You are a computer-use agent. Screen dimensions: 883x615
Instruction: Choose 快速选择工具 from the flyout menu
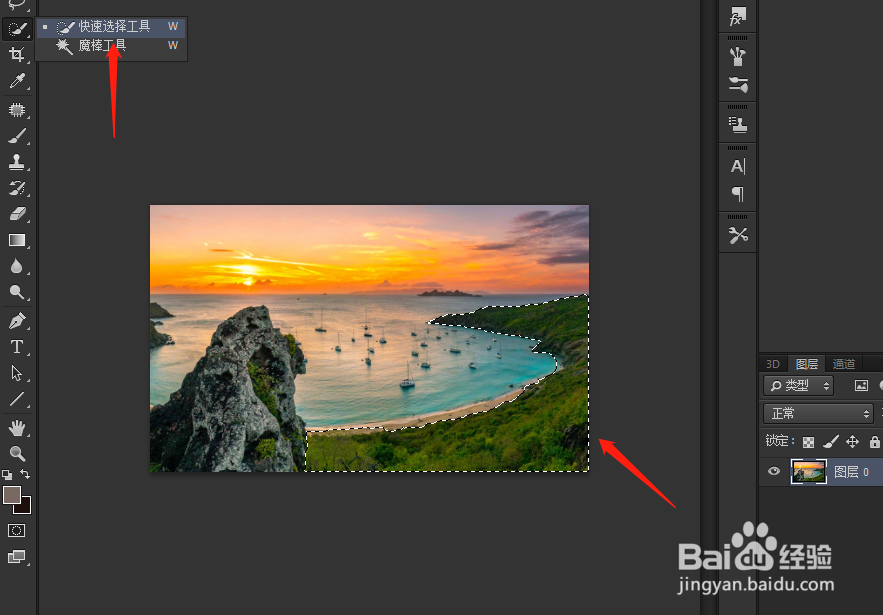112,26
